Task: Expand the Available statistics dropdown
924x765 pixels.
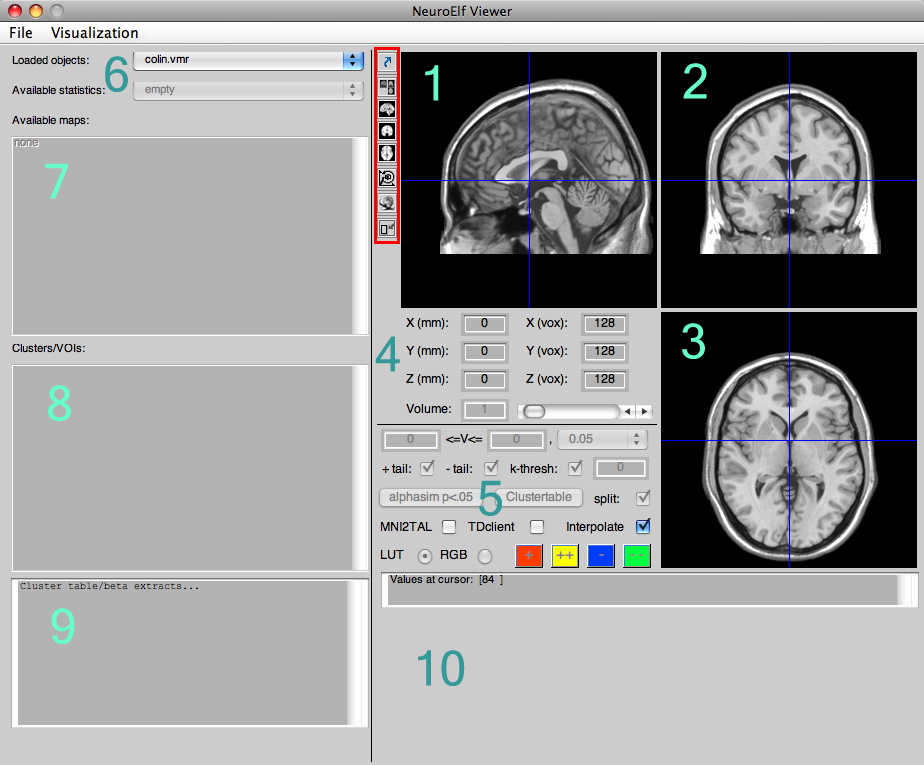Action: (248, 90)
